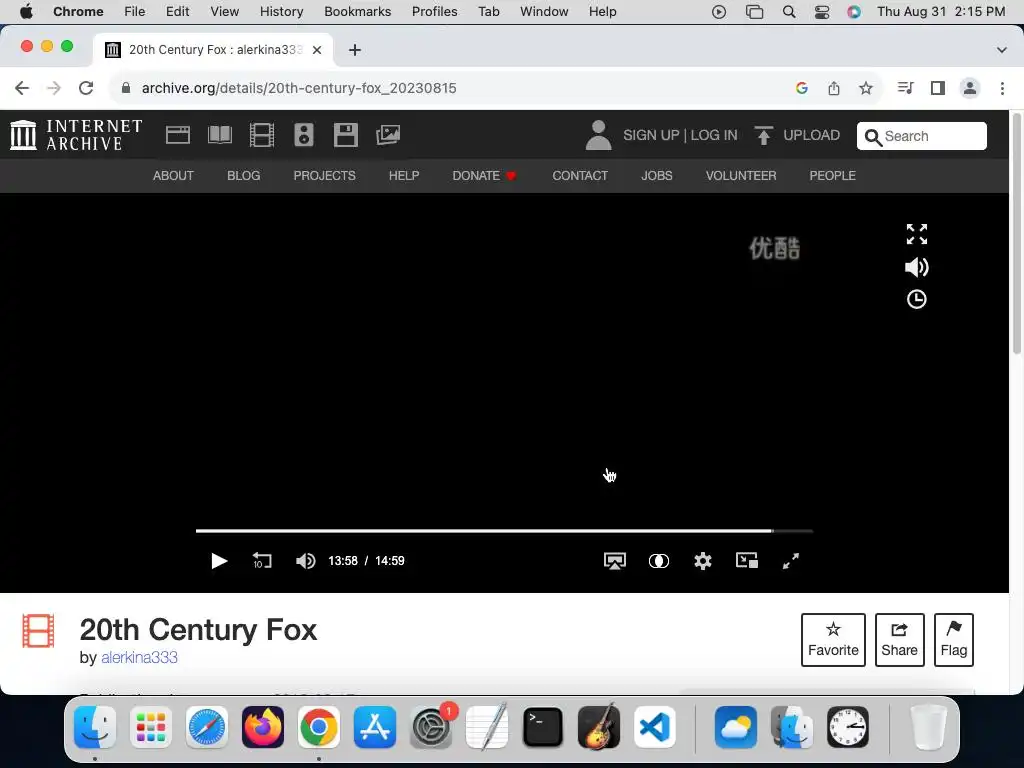Open the Window menu

click(544, 12)
